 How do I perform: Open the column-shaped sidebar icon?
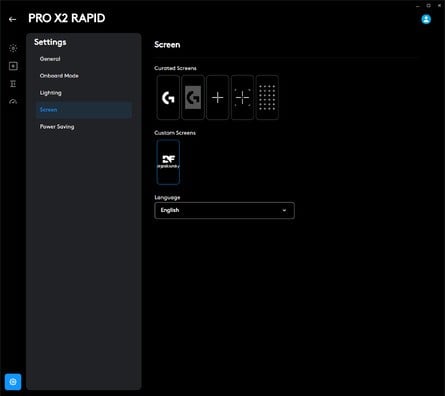pyautogui.click(x=13, y=84)
